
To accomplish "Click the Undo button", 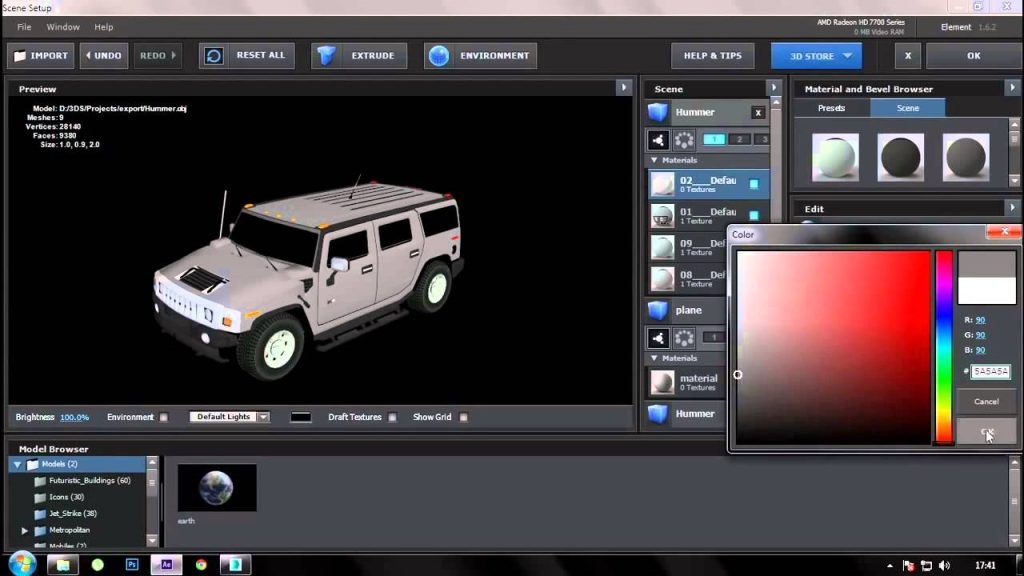I will pos(104,56).
